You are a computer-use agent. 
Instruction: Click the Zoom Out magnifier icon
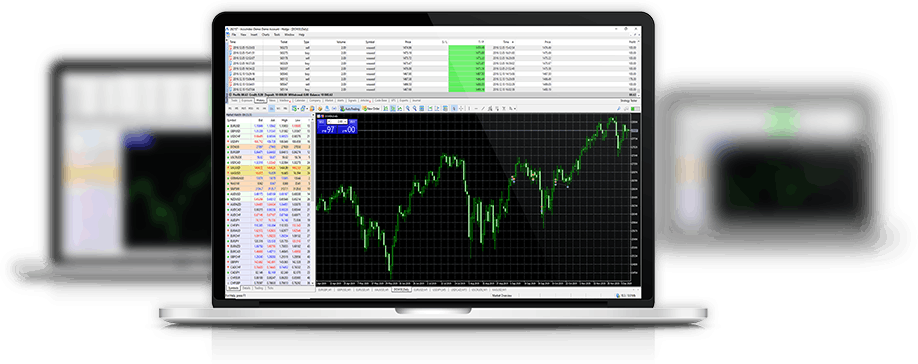[415, 108]
